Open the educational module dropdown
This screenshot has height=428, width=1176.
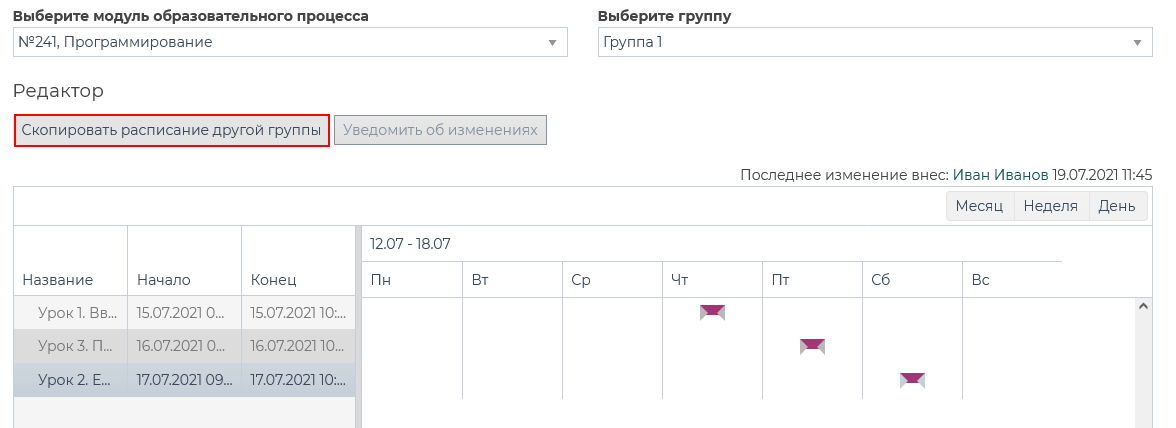click(290, 42)
